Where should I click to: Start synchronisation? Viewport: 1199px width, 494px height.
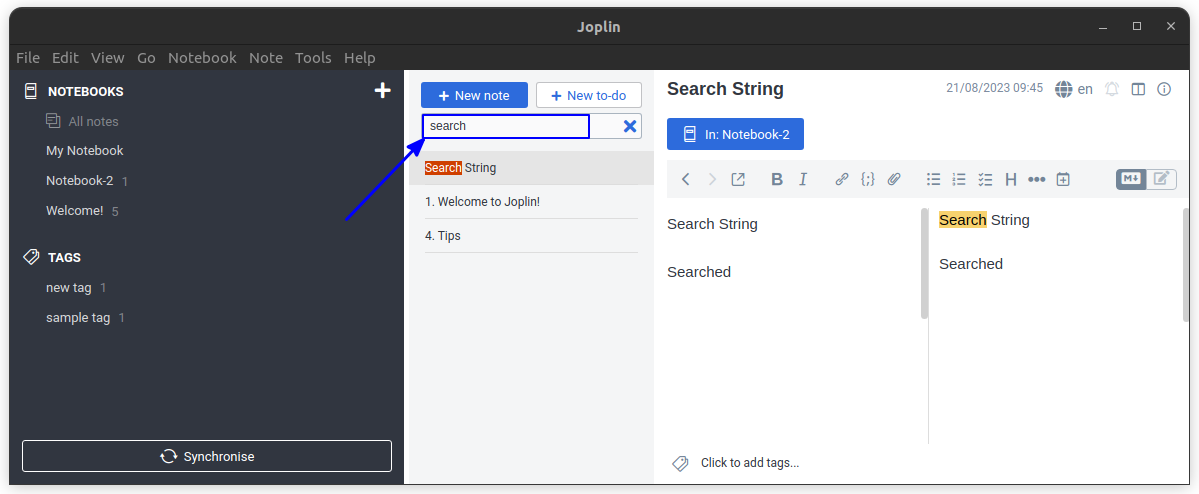pyautogui.click(x=206, y=457)
